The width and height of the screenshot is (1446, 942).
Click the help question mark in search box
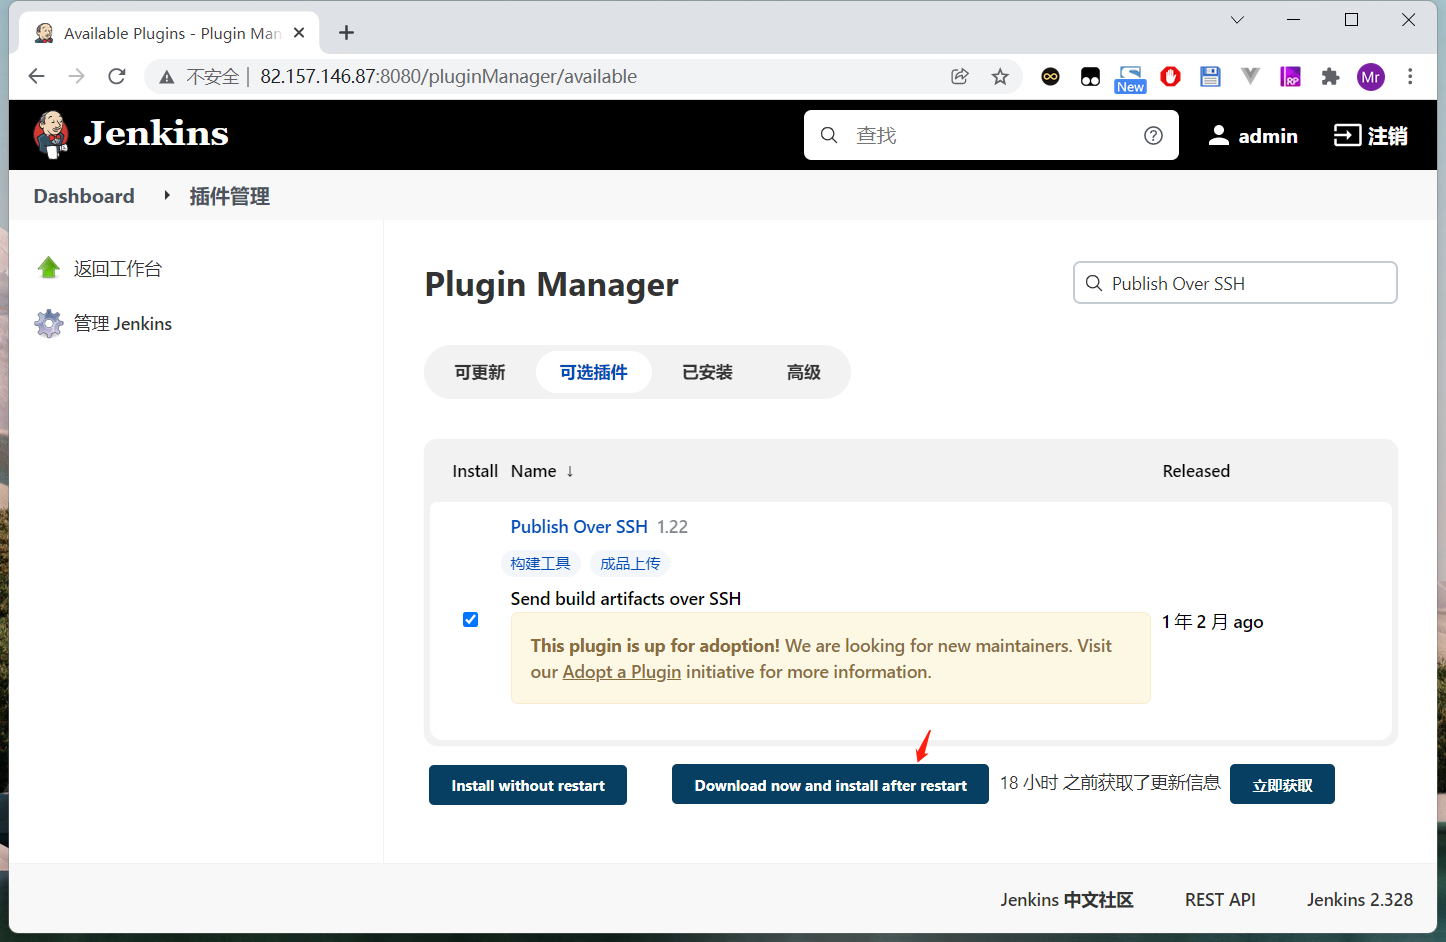[1153, 135]
